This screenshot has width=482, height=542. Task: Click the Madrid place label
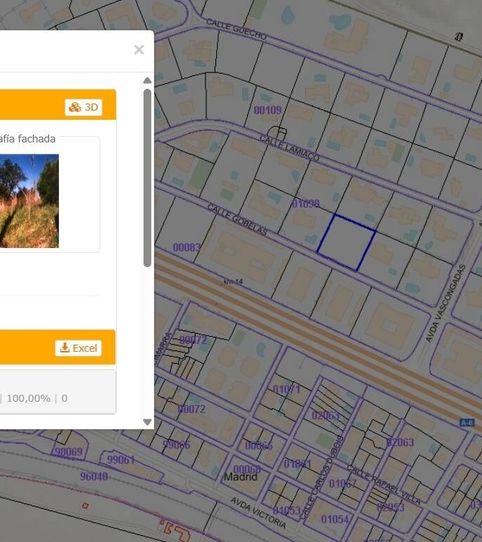click(241, 477)
